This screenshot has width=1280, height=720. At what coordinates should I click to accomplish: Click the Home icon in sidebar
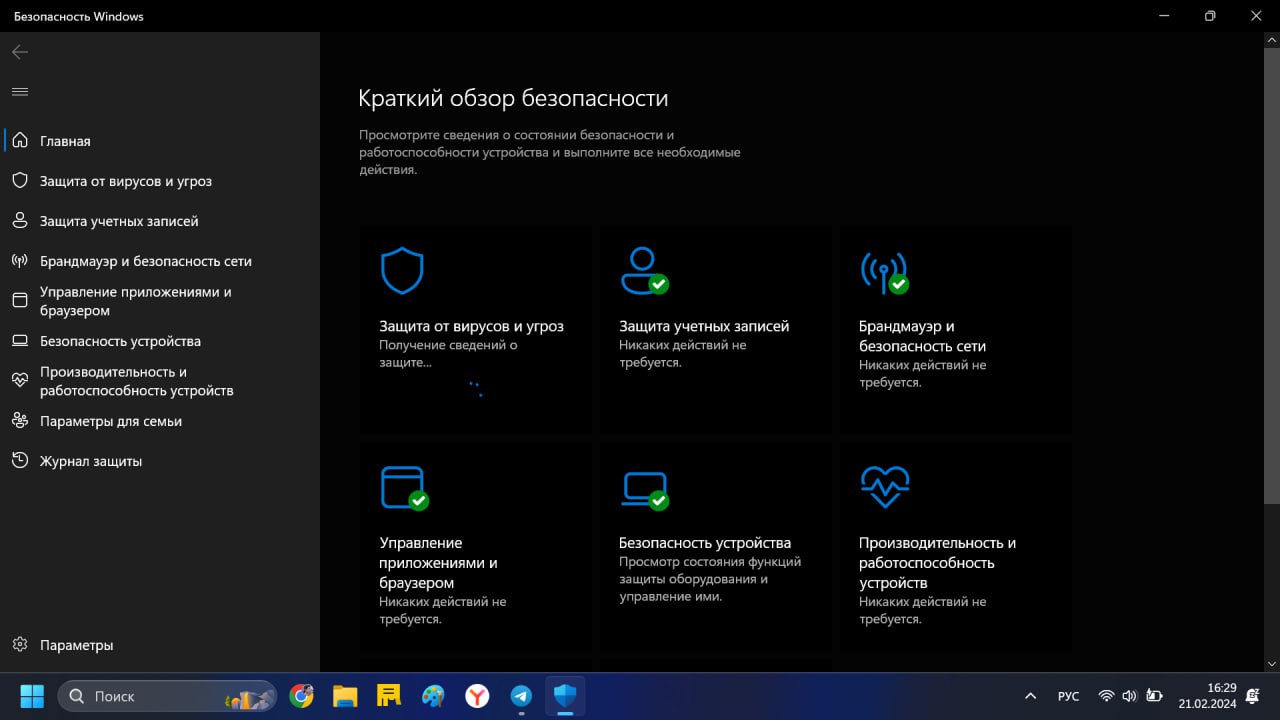tap(20, 141)
